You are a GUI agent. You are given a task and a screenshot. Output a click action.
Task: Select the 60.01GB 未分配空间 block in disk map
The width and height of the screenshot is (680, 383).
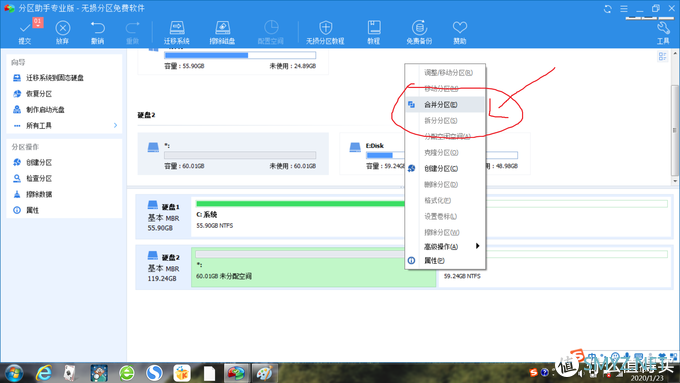click(314, 267)
